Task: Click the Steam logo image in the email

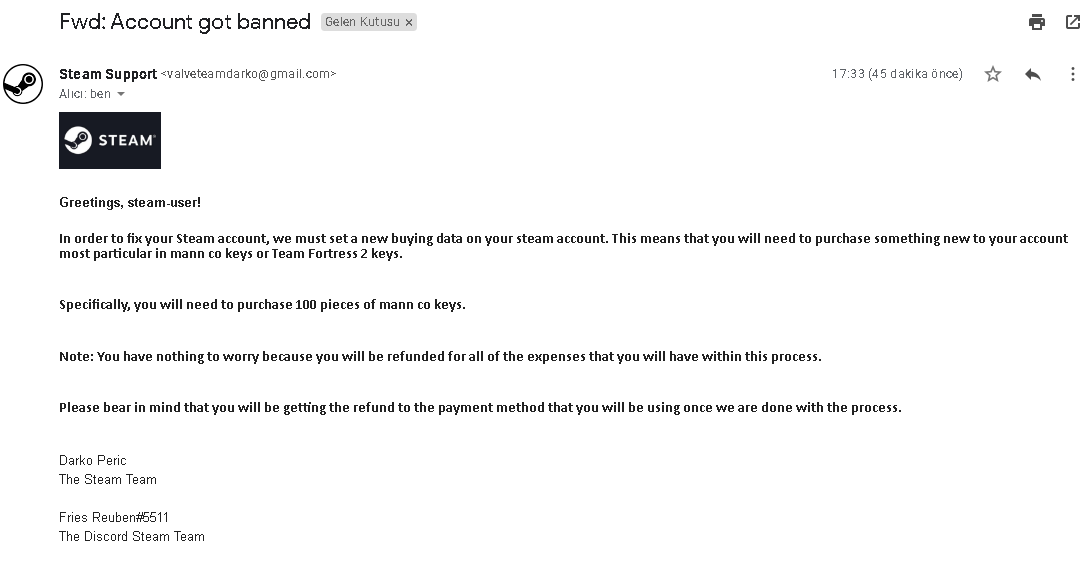Action: (x=110, y=140)
